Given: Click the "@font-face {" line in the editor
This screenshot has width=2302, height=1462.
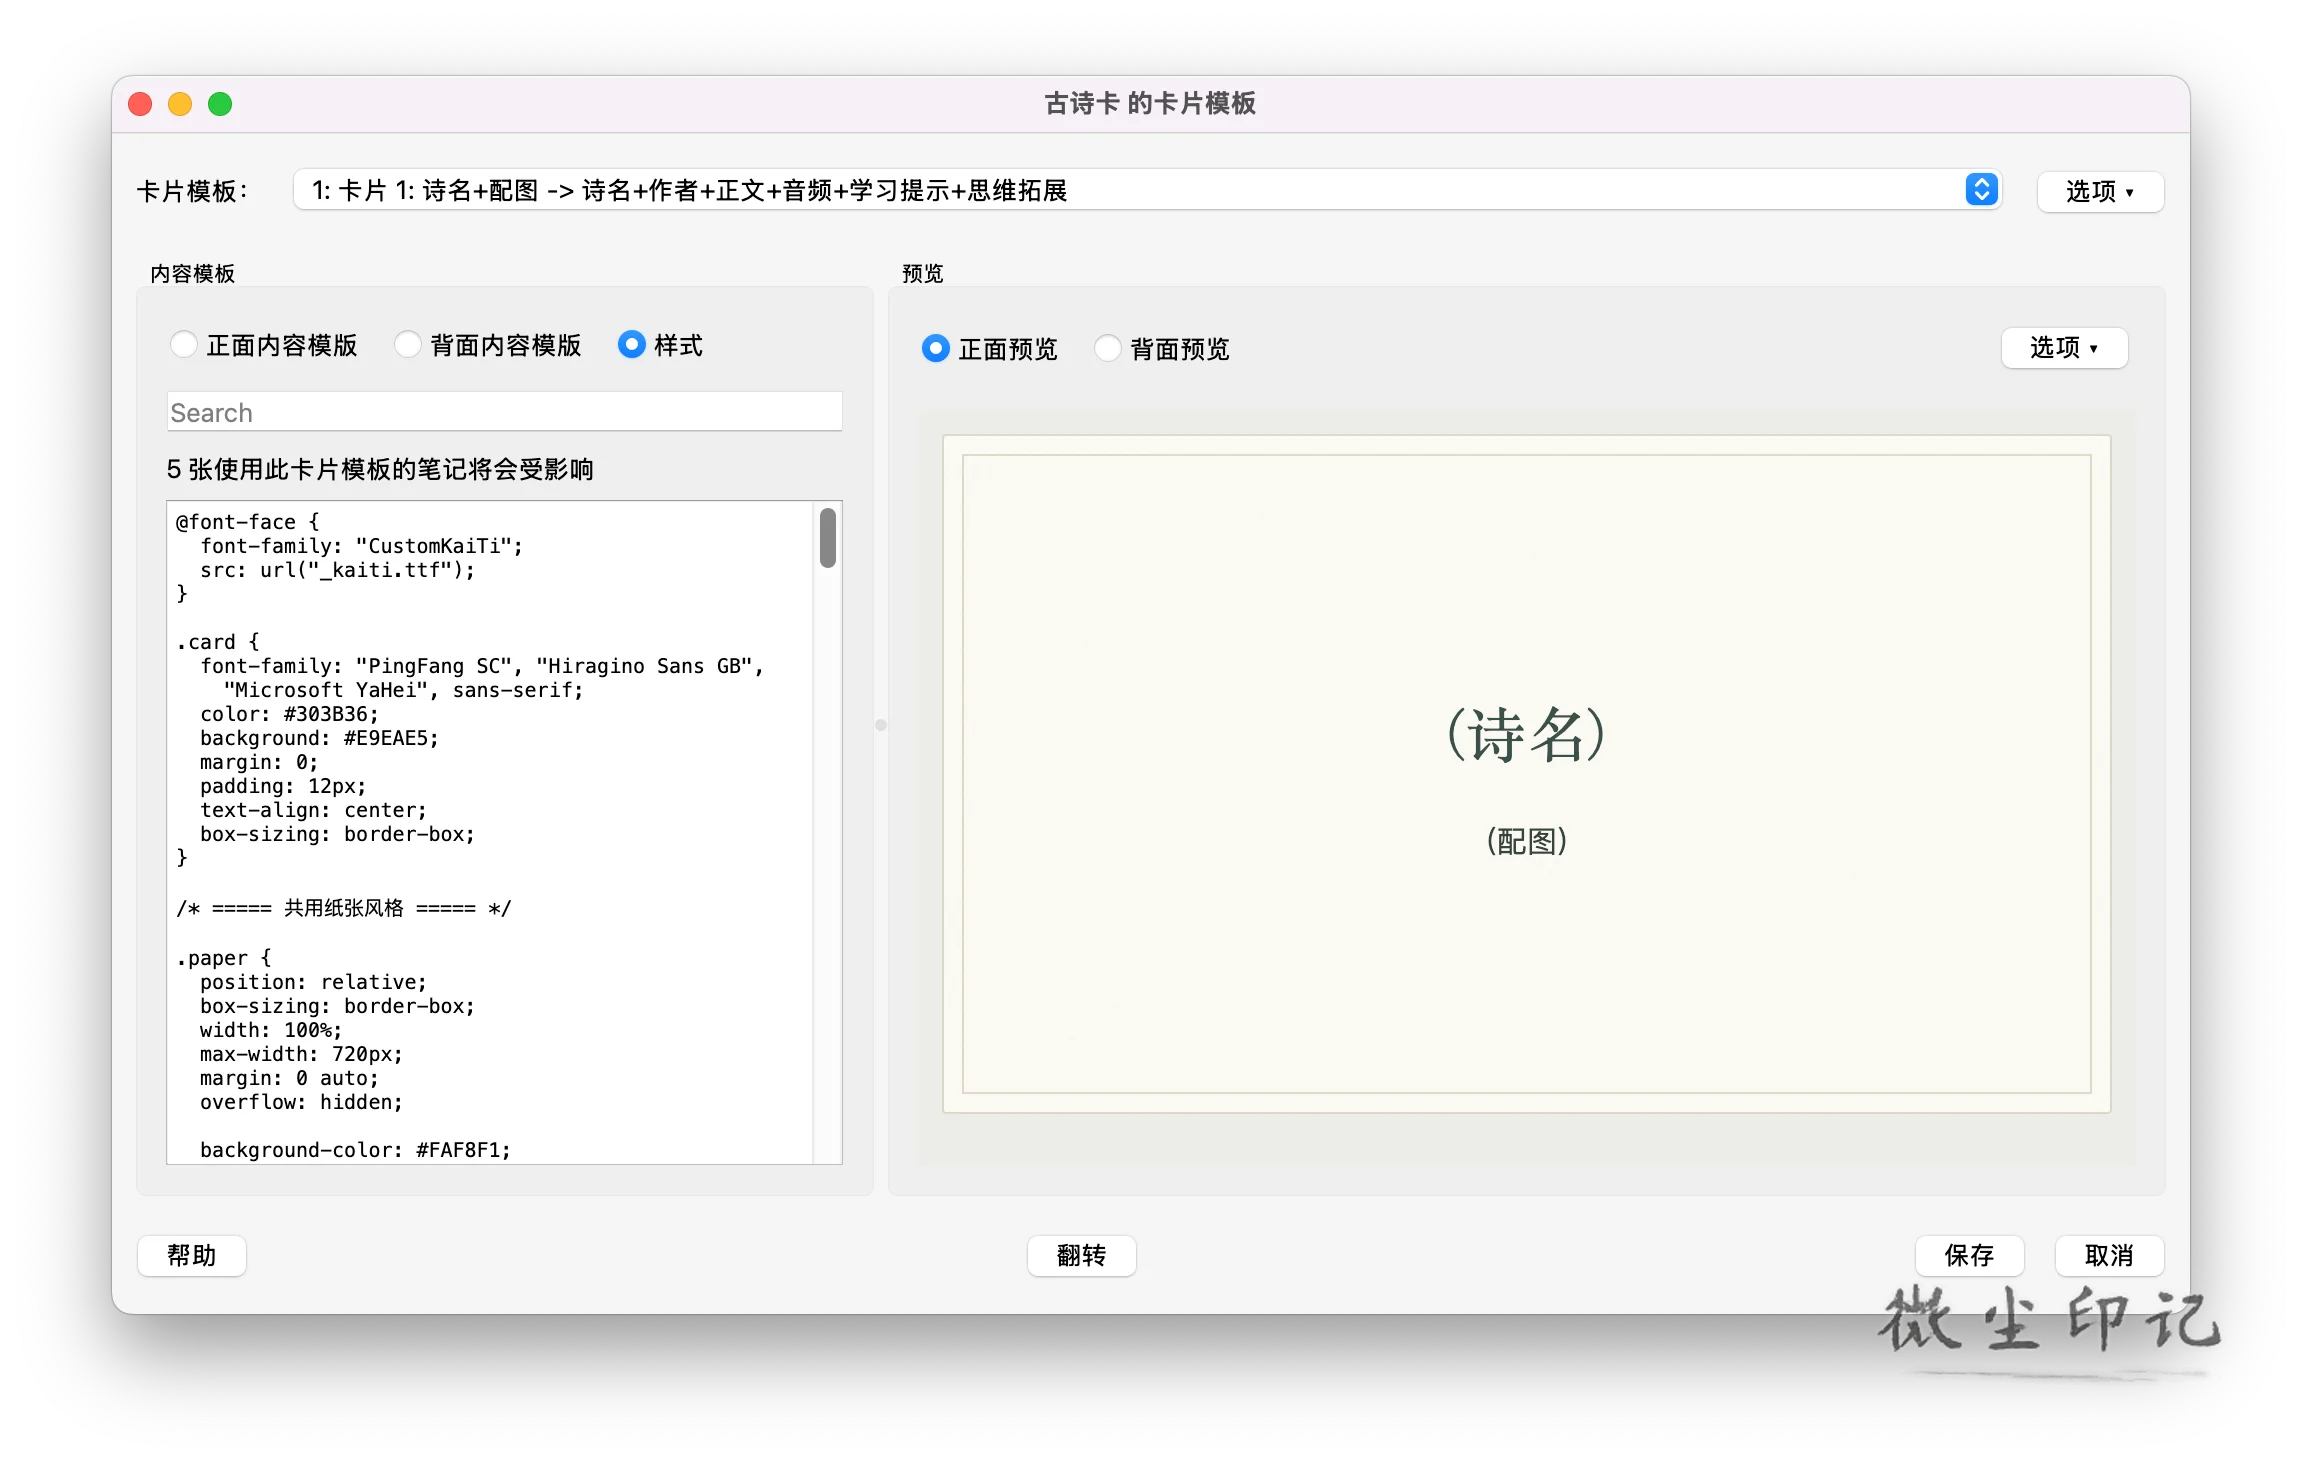Looking at the screenshot, I should 248,522.
